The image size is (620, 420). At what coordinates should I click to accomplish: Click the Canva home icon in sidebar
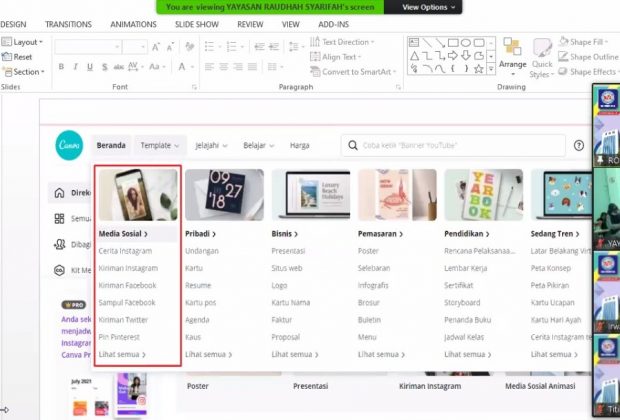(x=59, y=193)
